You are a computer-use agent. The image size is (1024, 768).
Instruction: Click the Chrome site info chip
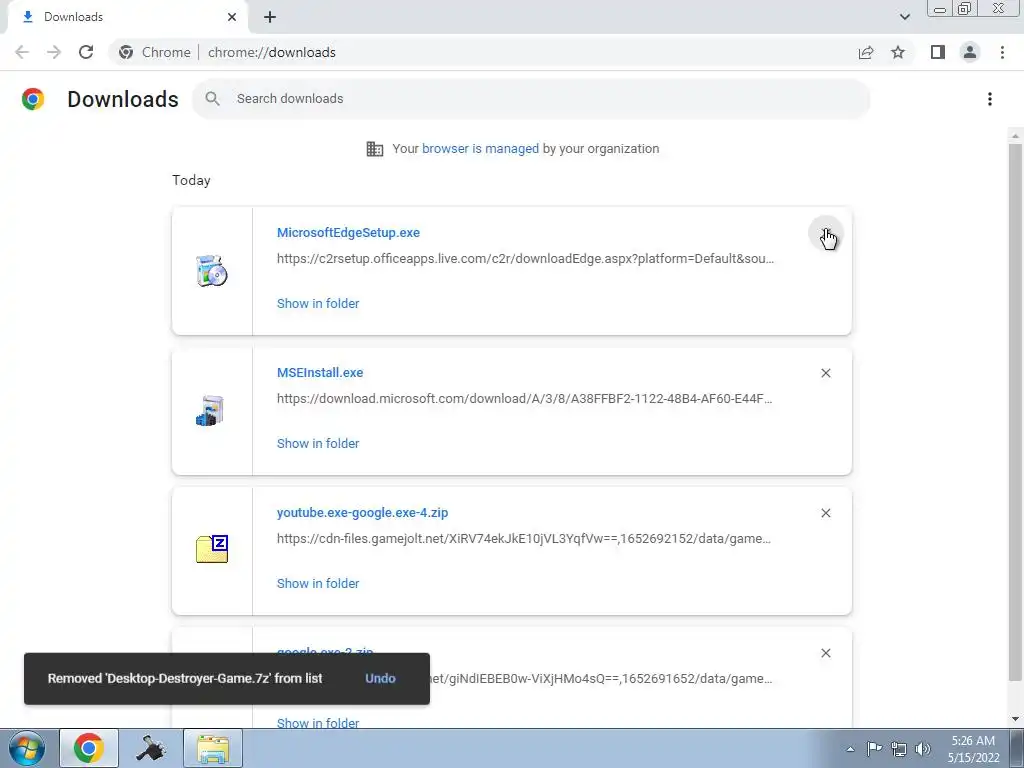(155, 52)
